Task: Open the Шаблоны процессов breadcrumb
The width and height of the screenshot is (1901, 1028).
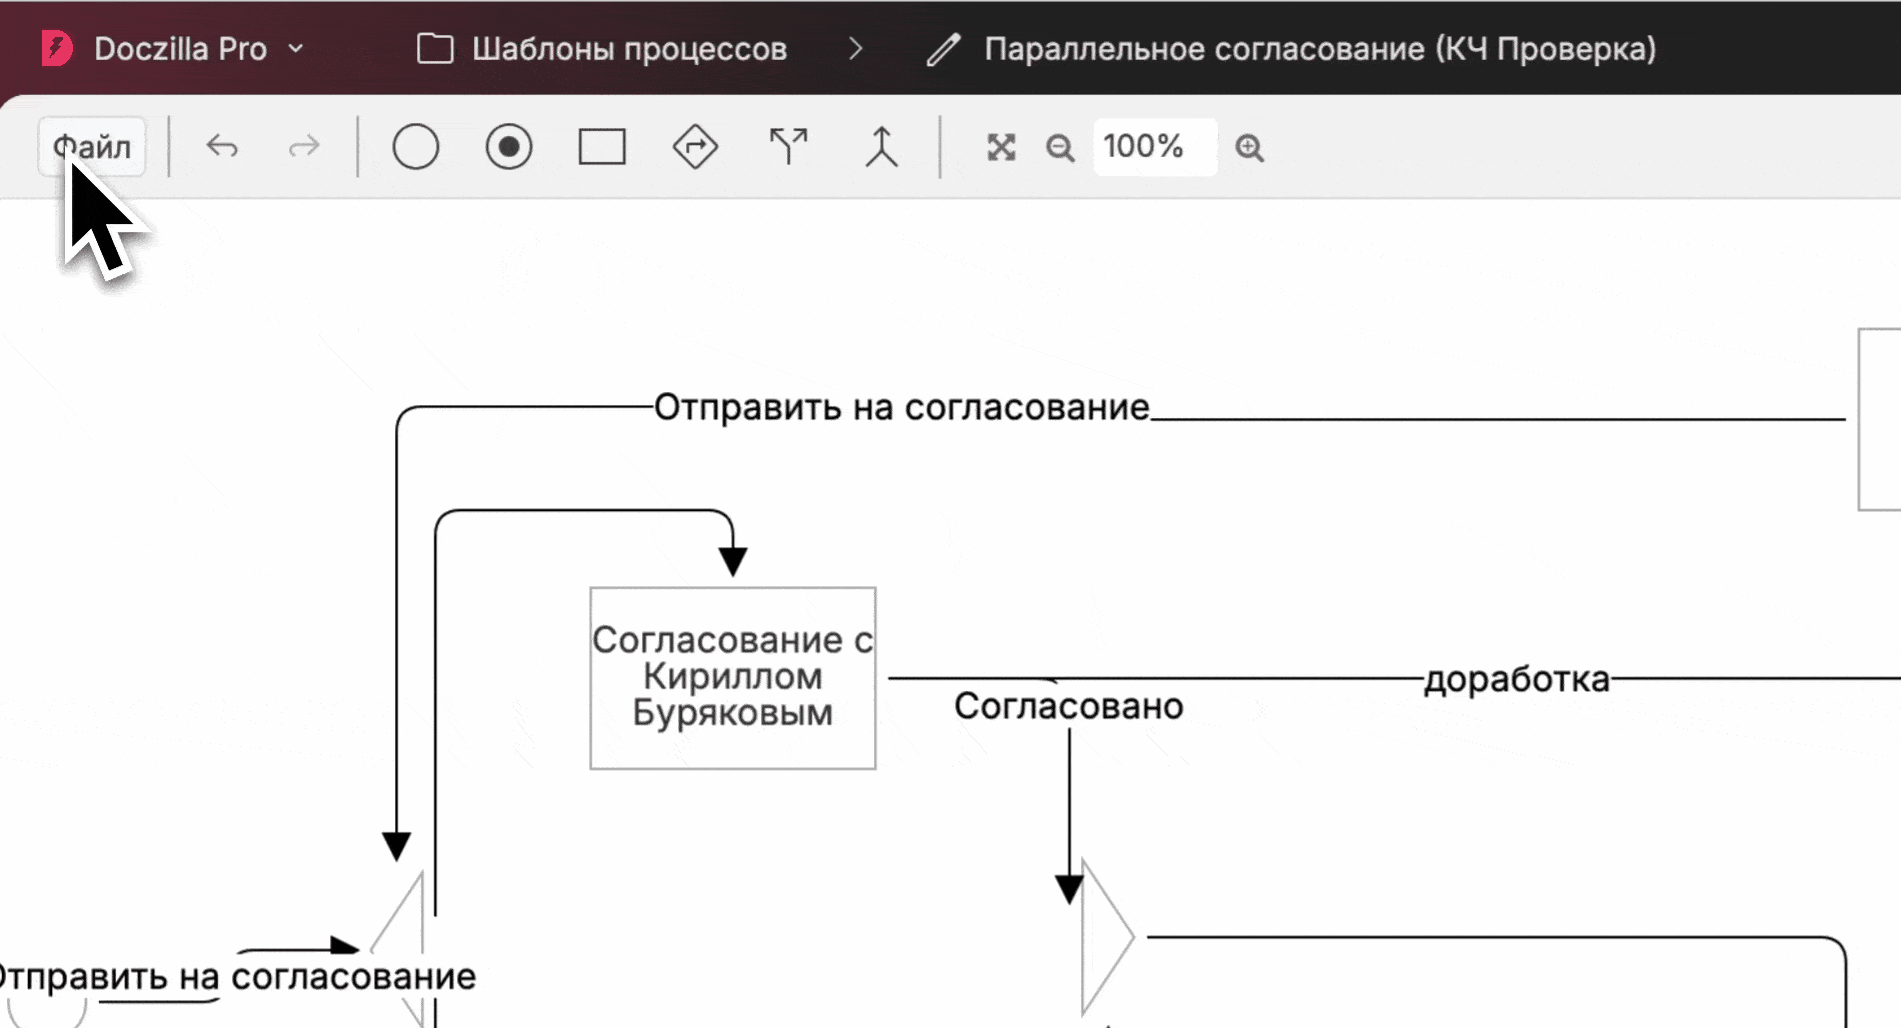Action: [629, 49]
